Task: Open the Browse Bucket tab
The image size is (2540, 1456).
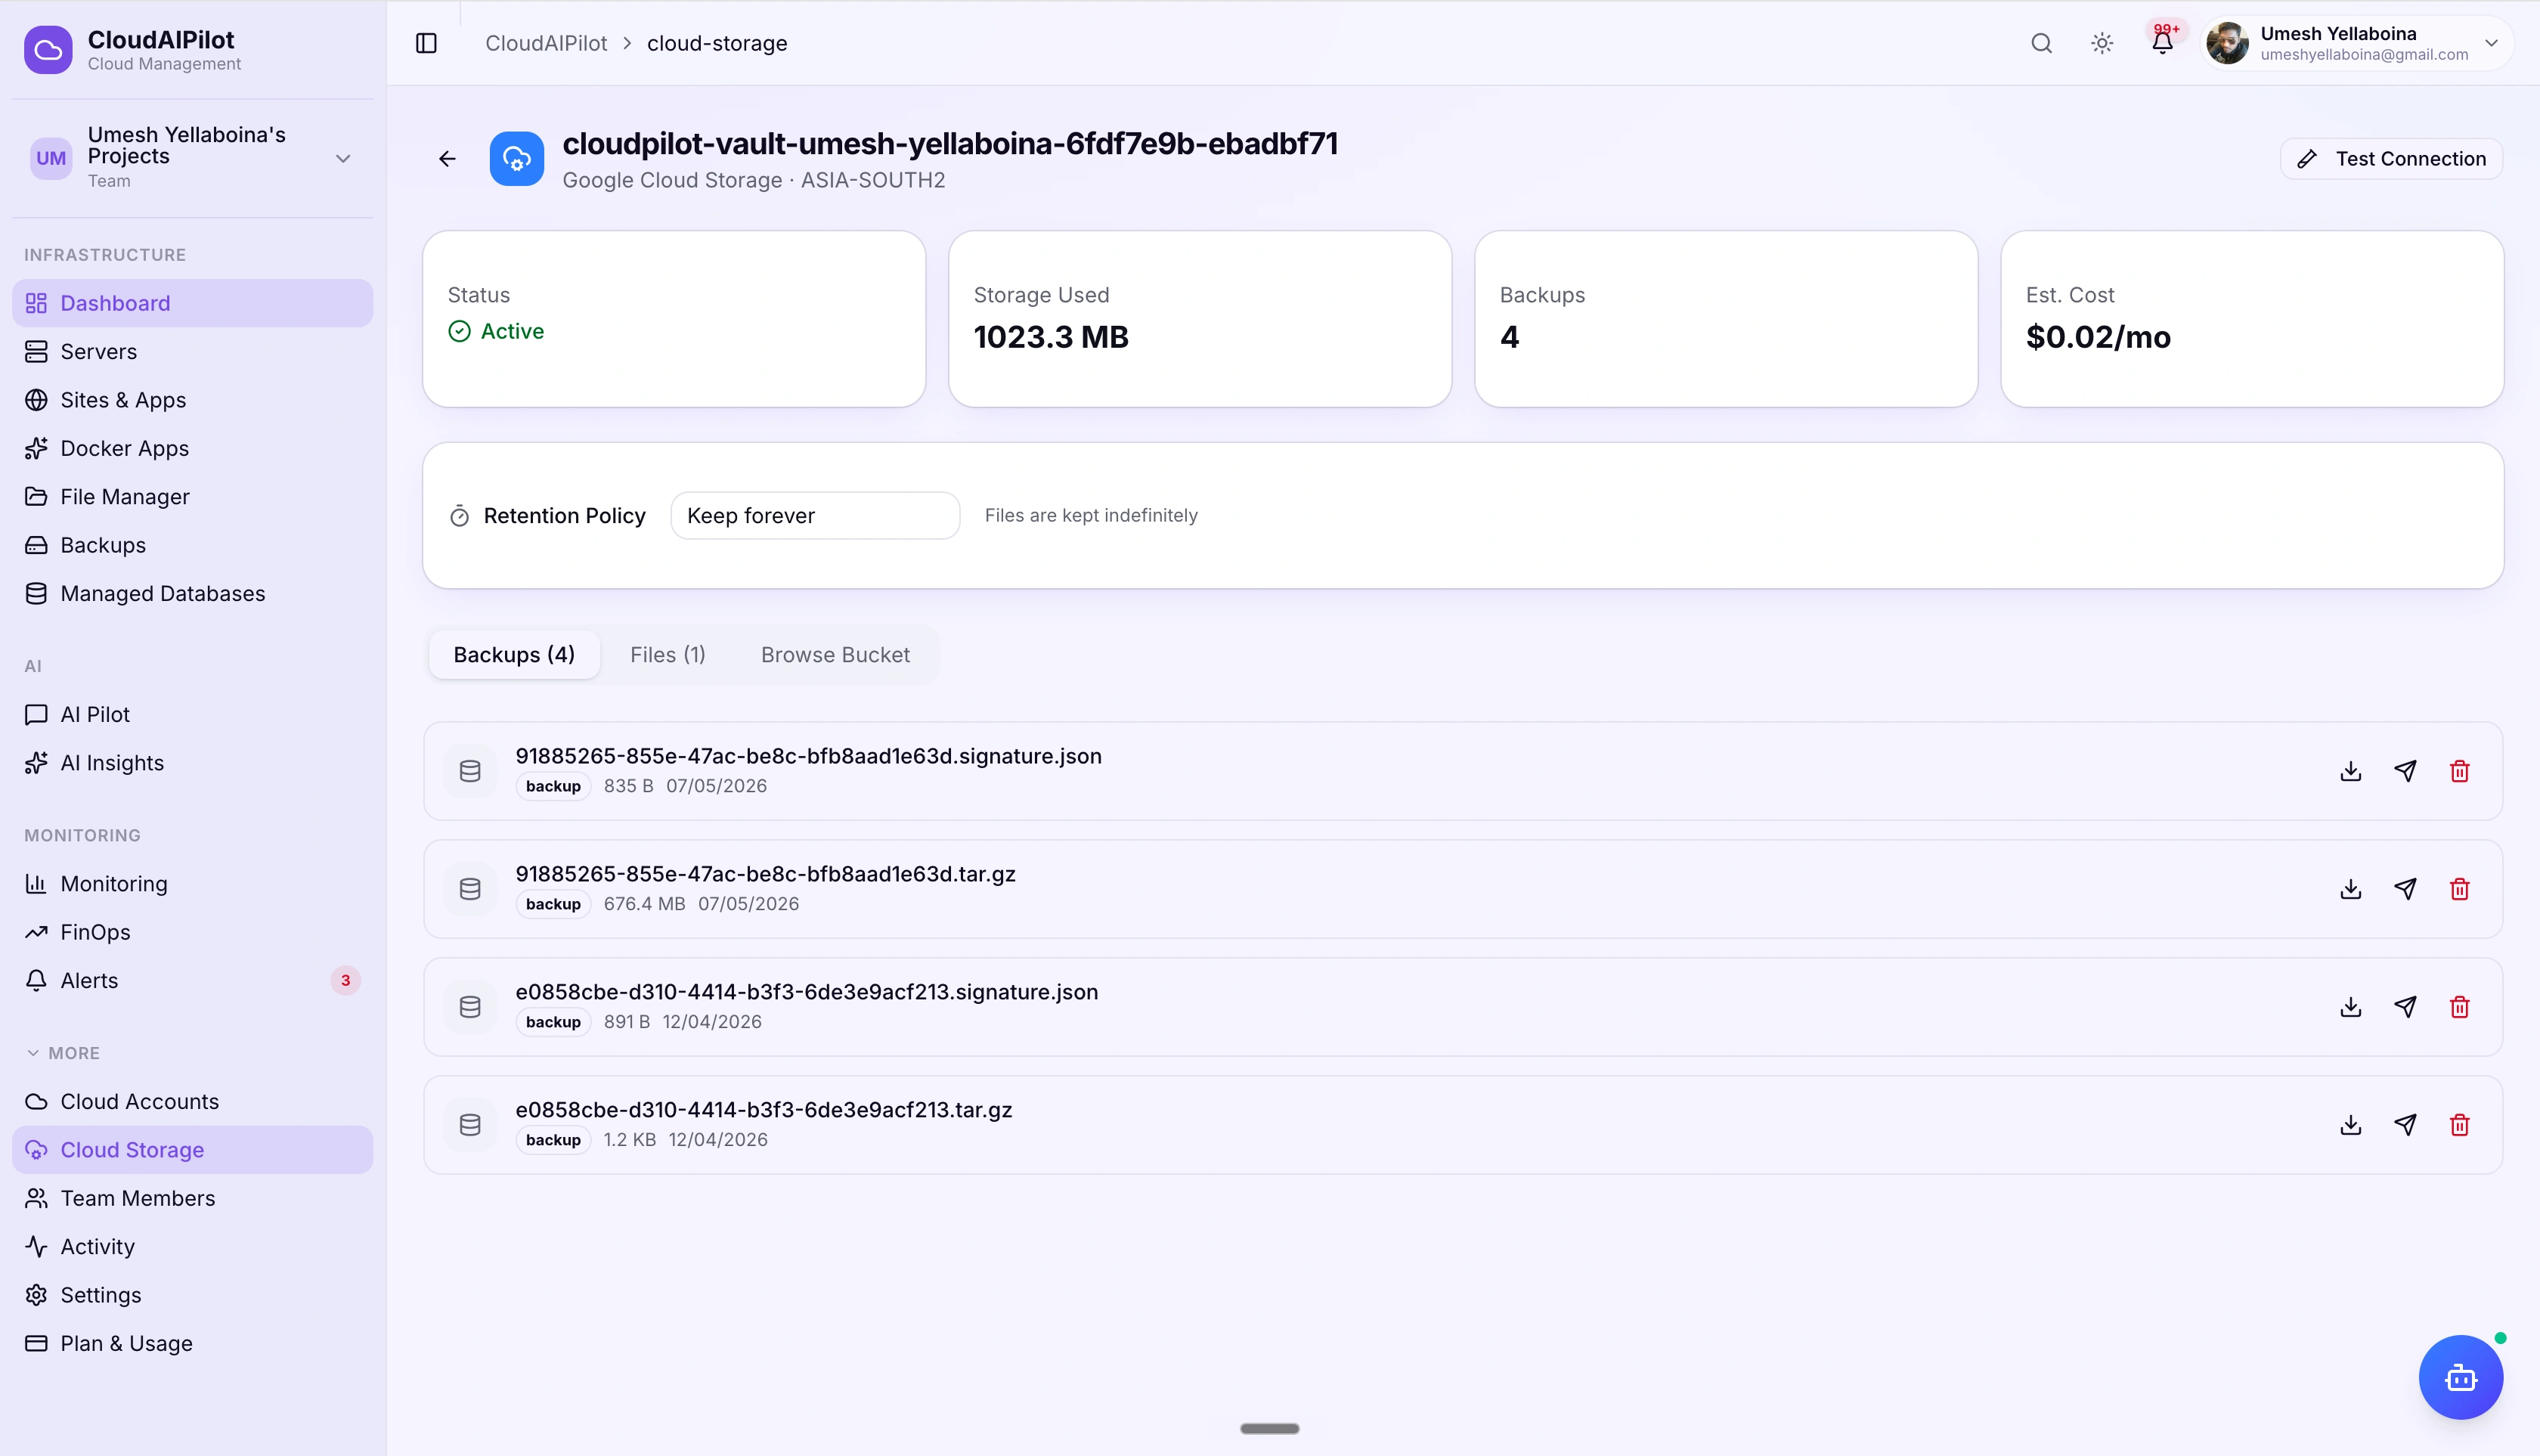Action: [x=835, y=655]
